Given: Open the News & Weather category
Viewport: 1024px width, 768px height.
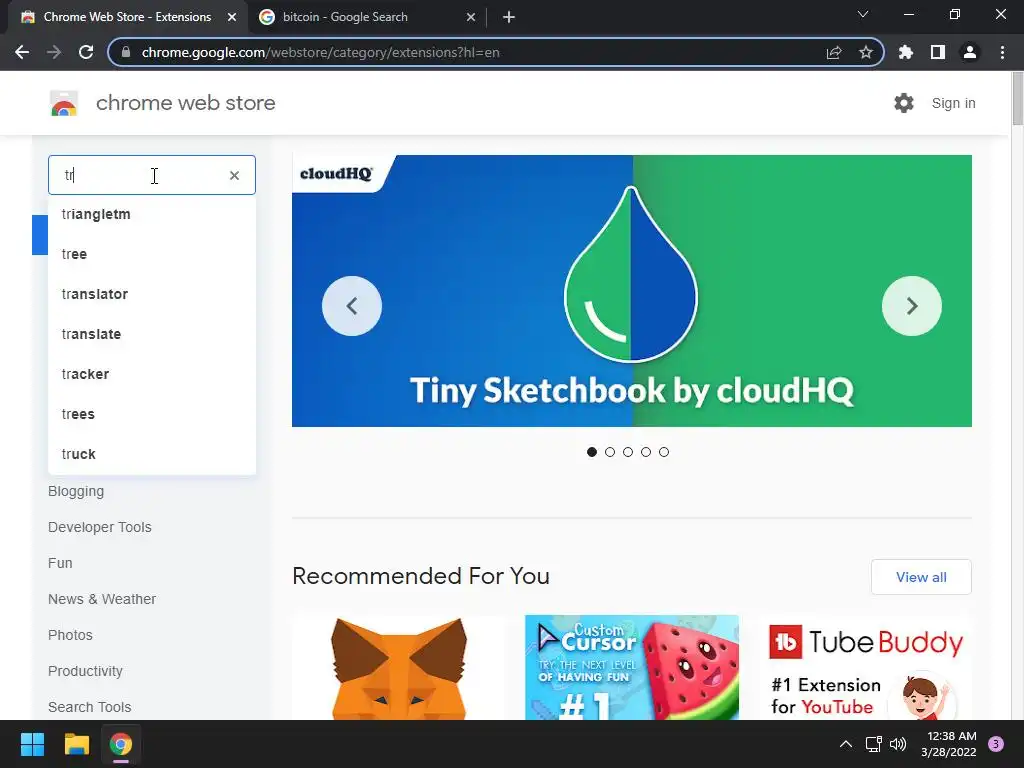Looking at the screenshot, I should point(102,599).
